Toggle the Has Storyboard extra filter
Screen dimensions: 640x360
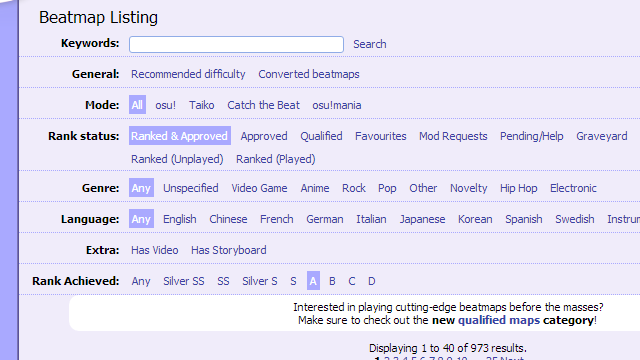[x=229, y=250]
